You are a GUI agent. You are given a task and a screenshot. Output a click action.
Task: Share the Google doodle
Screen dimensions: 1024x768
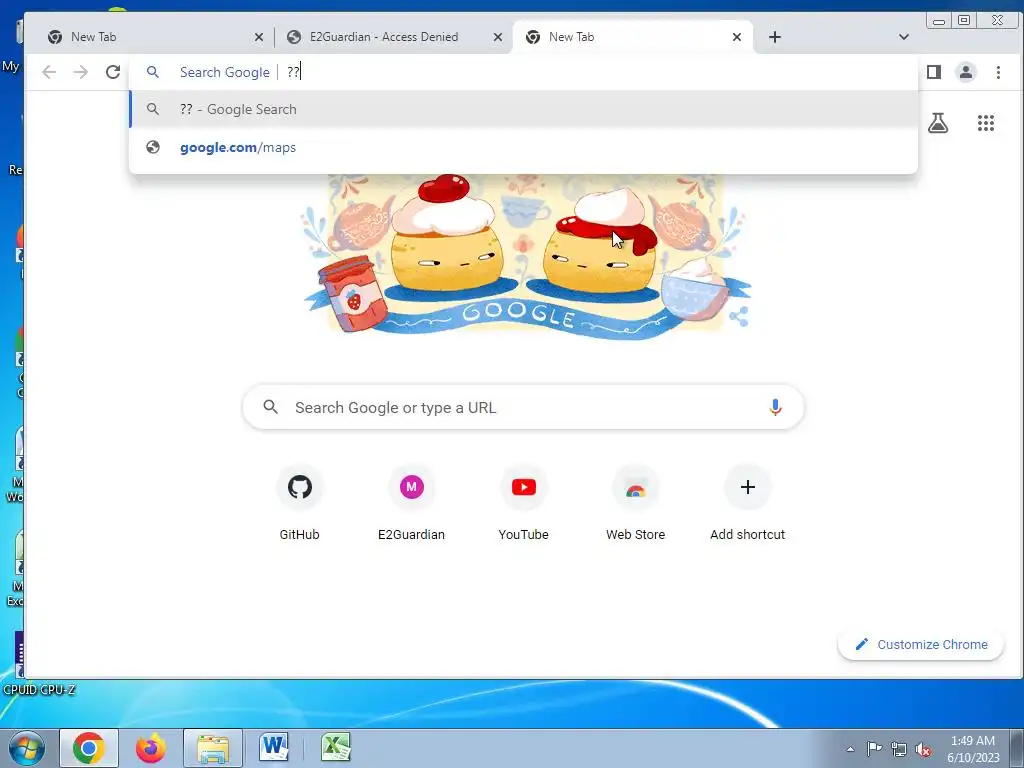739,317
